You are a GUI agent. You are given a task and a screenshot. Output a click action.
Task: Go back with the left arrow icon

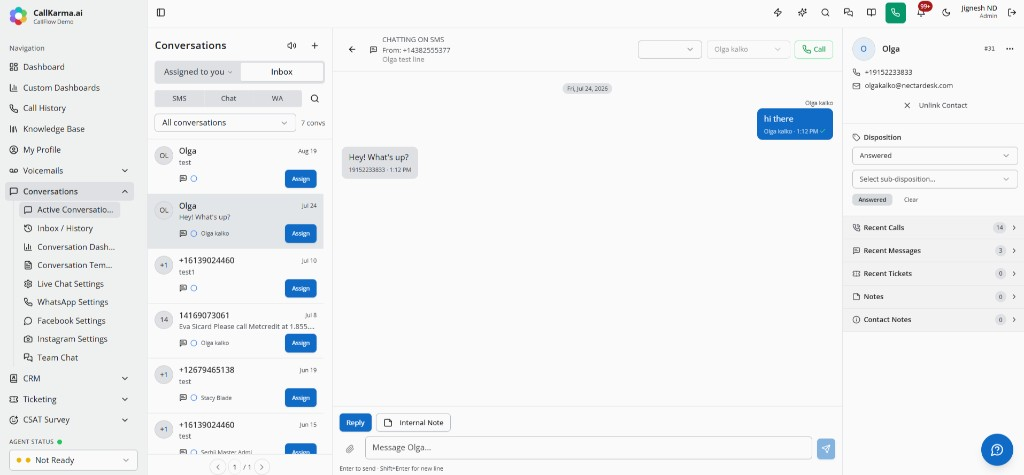[x=352, y=50]
